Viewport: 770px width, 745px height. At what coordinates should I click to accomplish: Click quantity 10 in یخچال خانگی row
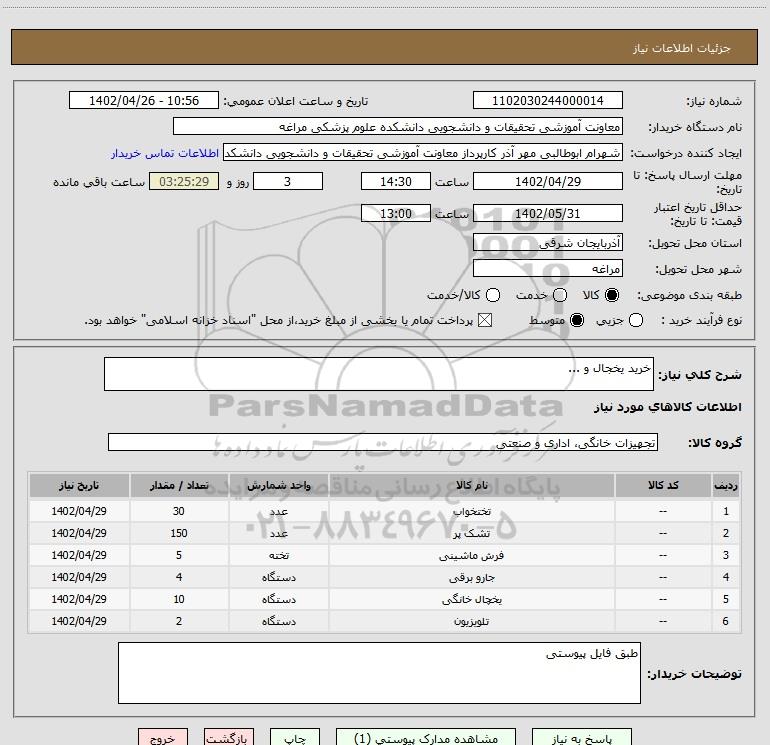tap(179, 600)
